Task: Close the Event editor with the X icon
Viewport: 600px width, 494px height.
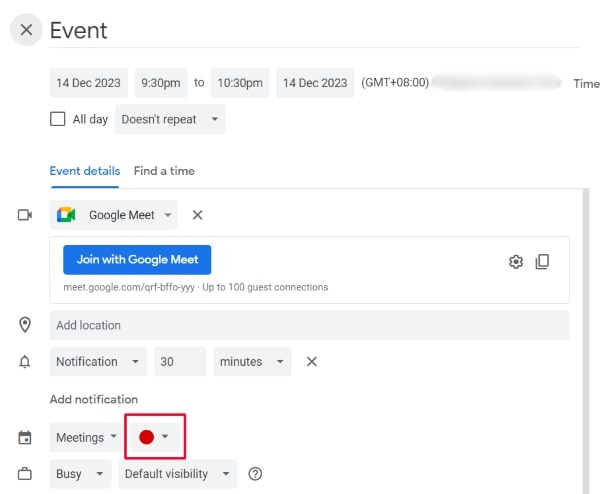Action: 26,30
